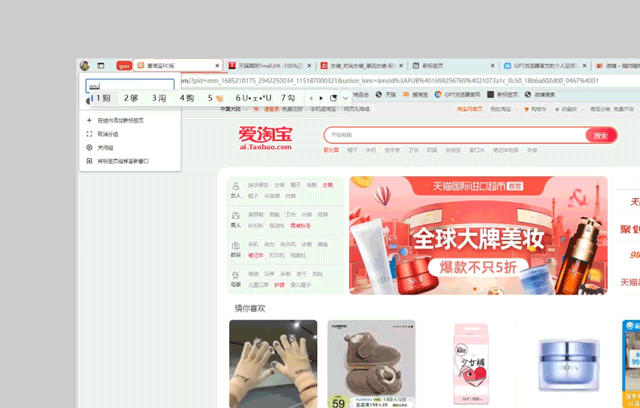This screenshot has height=408, width=640.
Task: Click the tab group name input field
Action: click(130, 84)
